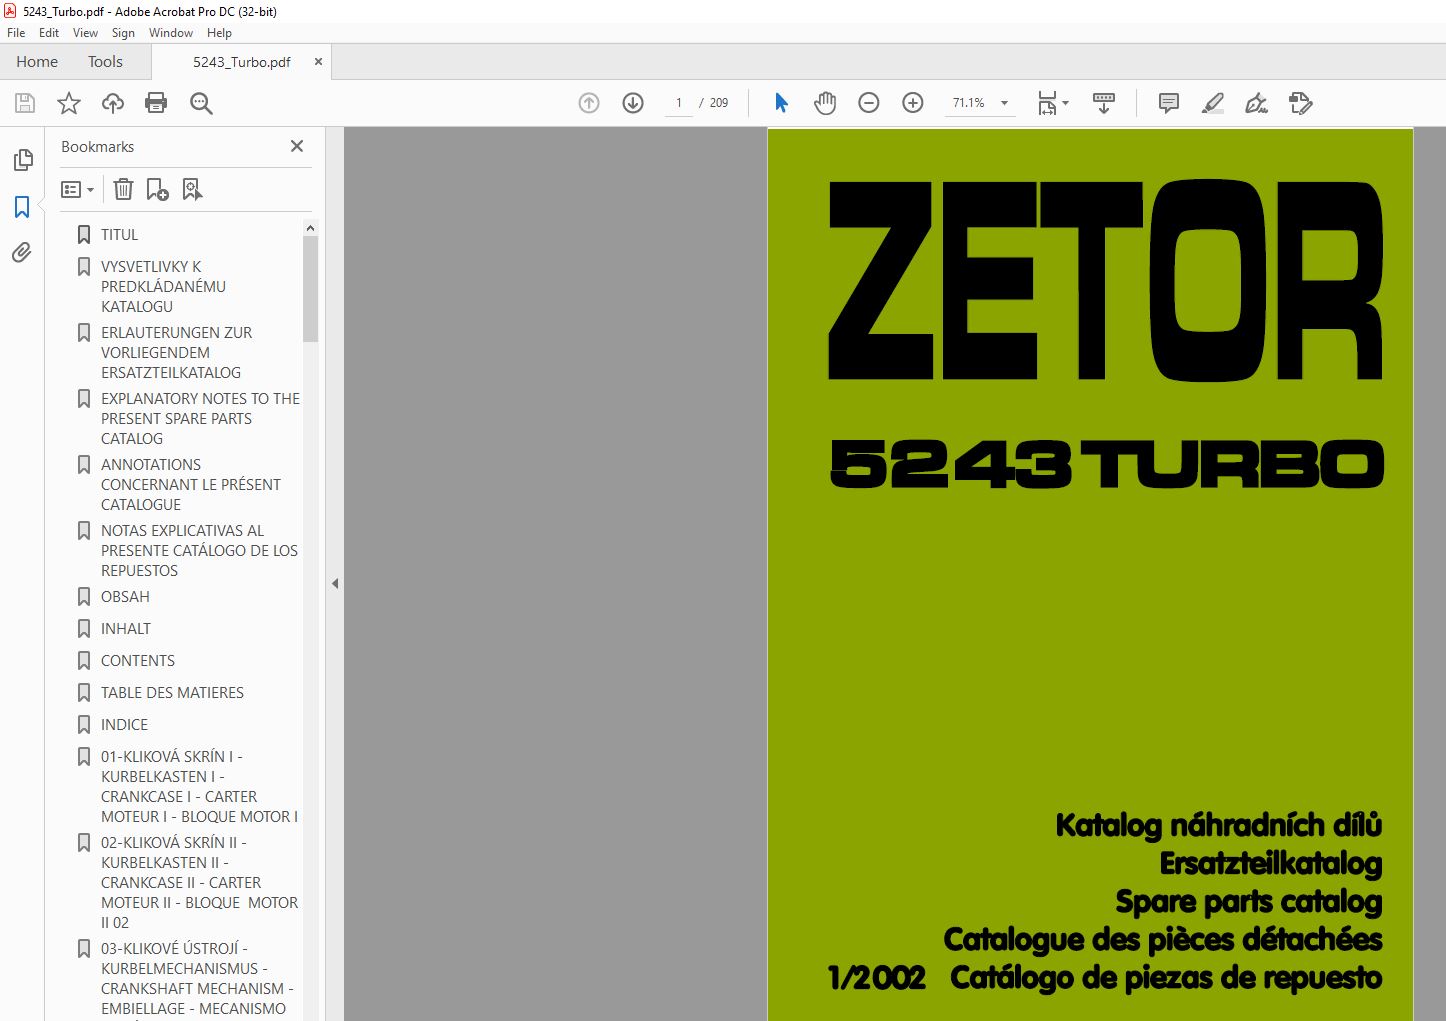Switch to the Home tab

click(x=37, y=62)
